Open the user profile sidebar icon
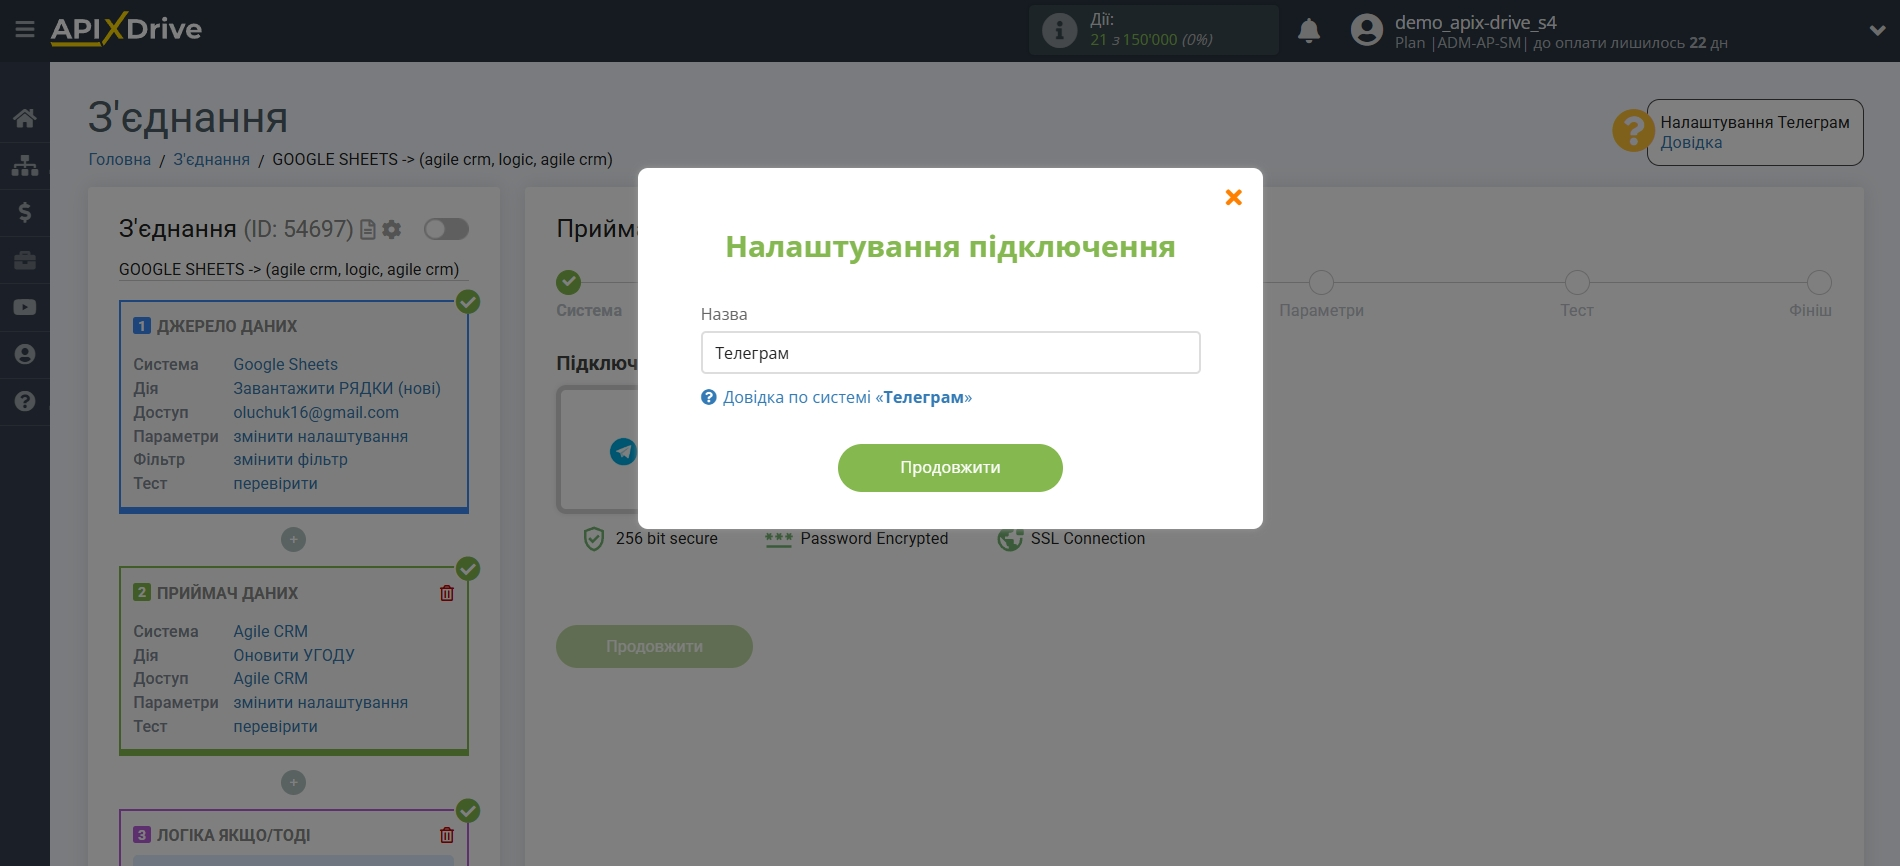 click(x=25, y=354)
